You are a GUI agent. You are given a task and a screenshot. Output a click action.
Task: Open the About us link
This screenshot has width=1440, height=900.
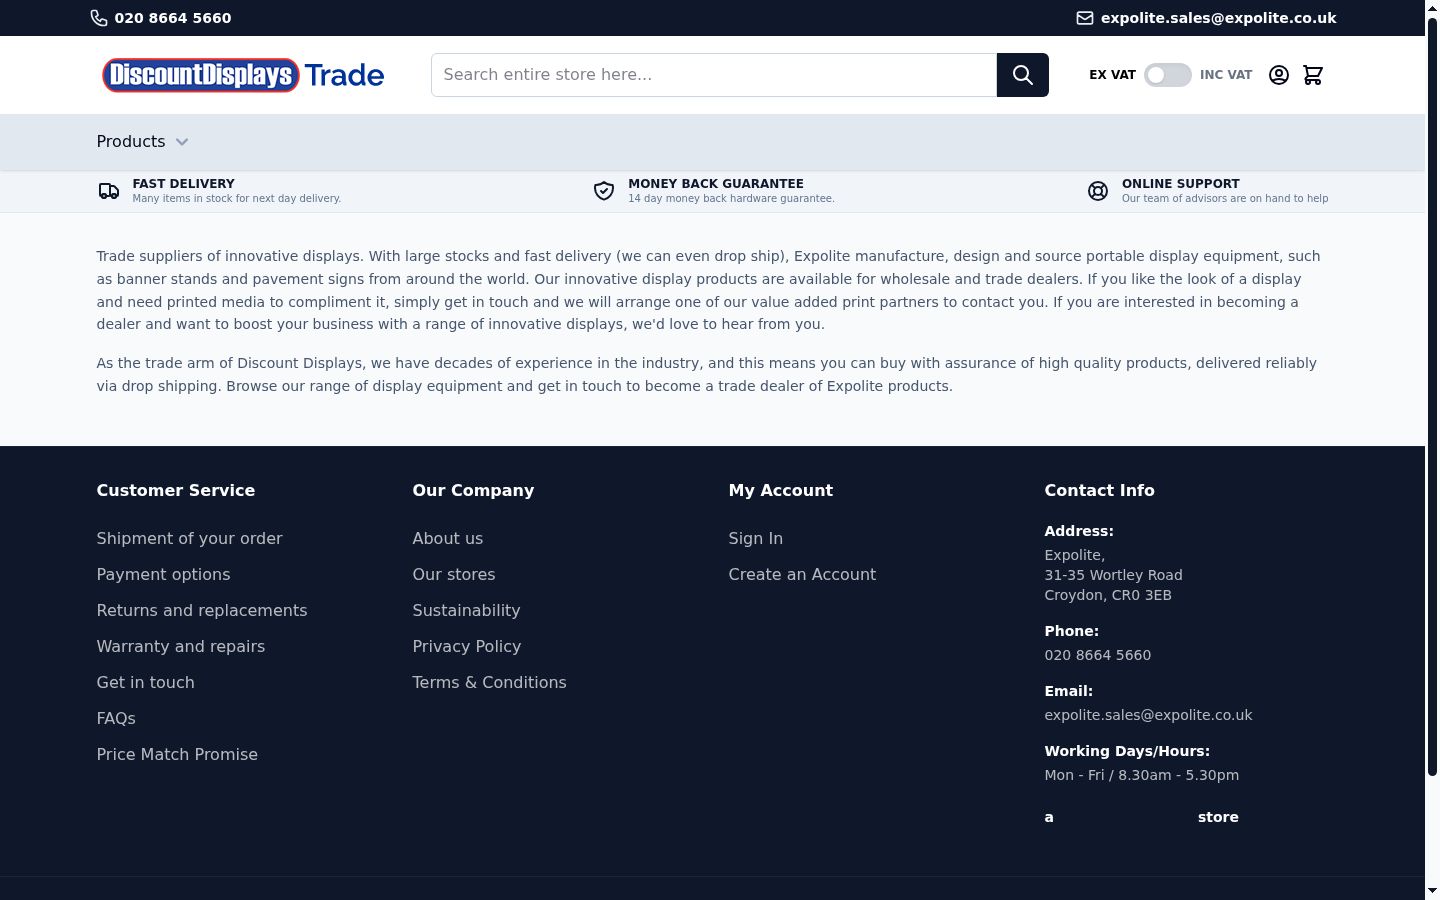pyautogui.click(x=448, y=538)
